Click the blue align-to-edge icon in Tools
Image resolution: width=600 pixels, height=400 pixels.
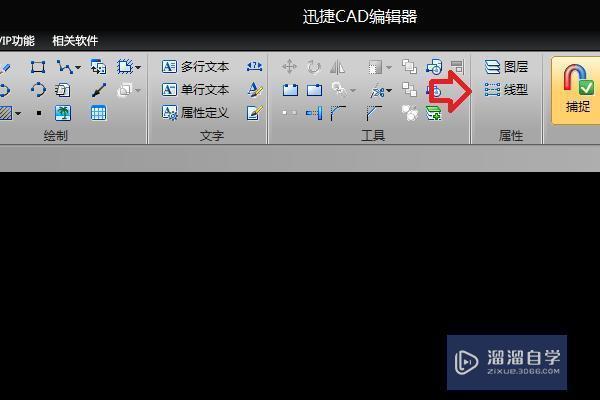click(x=314, y=113)
